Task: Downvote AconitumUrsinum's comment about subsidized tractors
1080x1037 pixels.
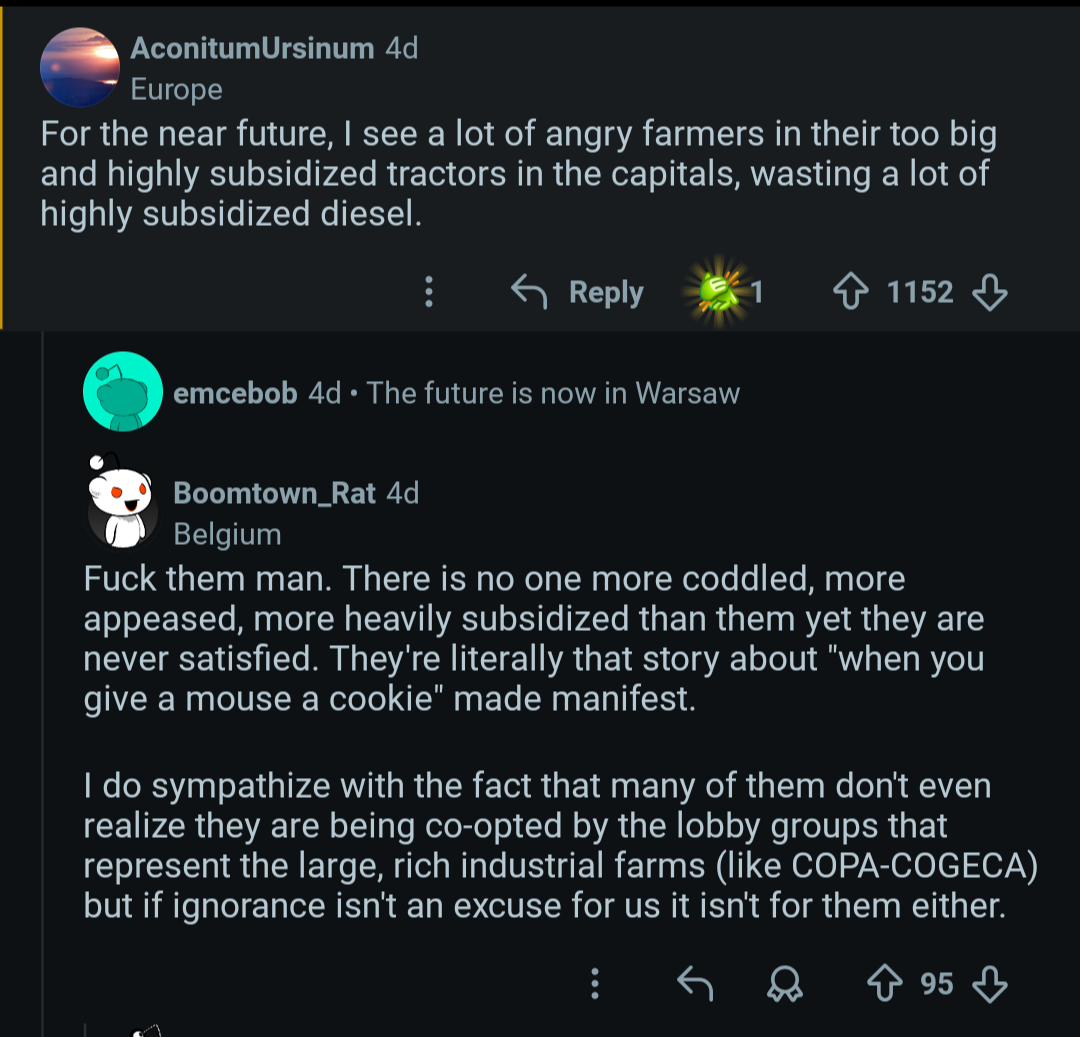Action: pyautogui.click(x=990, y=292)
